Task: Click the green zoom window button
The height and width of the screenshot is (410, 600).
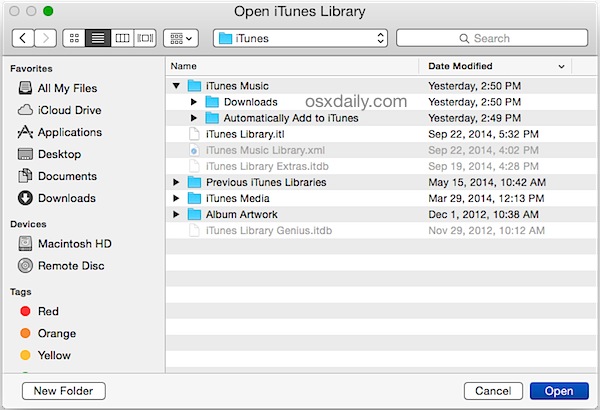Action: [48, 11]
